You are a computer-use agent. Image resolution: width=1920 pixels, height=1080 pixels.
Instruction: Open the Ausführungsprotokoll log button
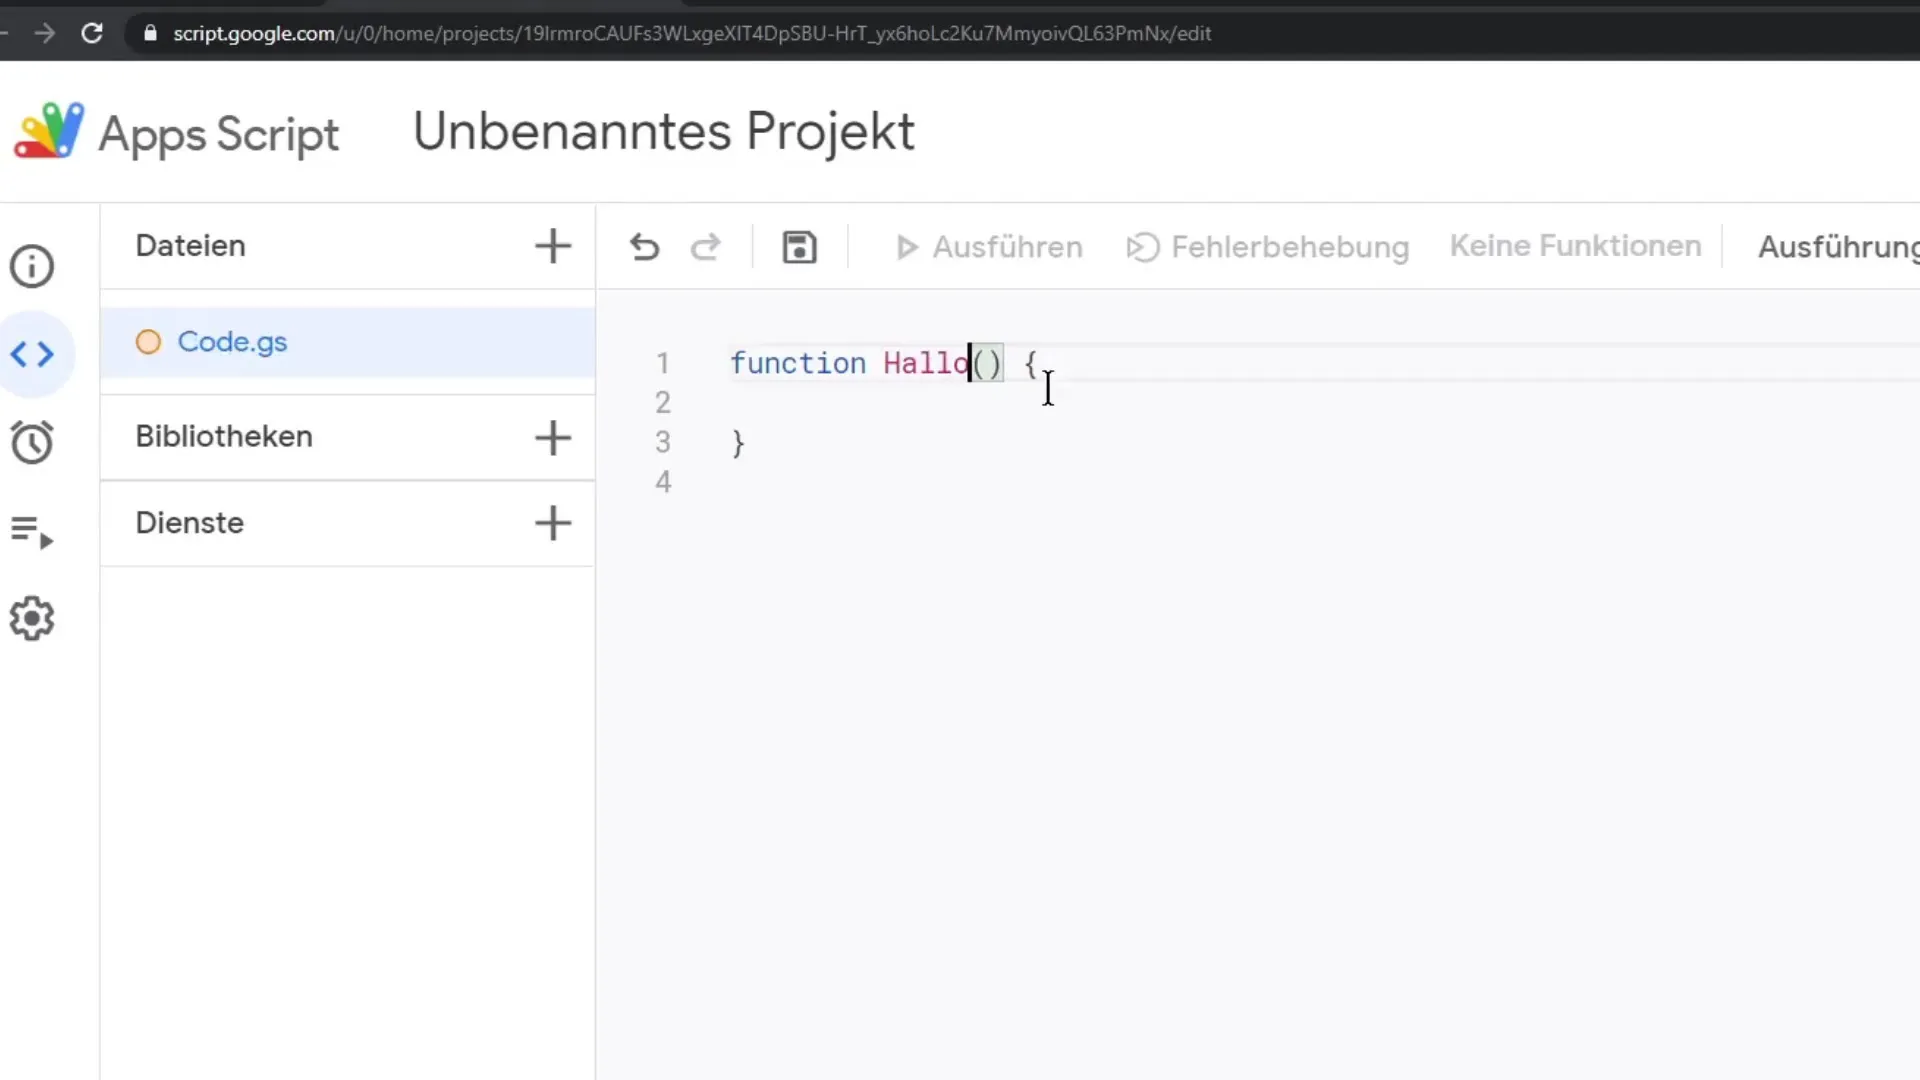pyautogui.click(x=1838, y=247)
